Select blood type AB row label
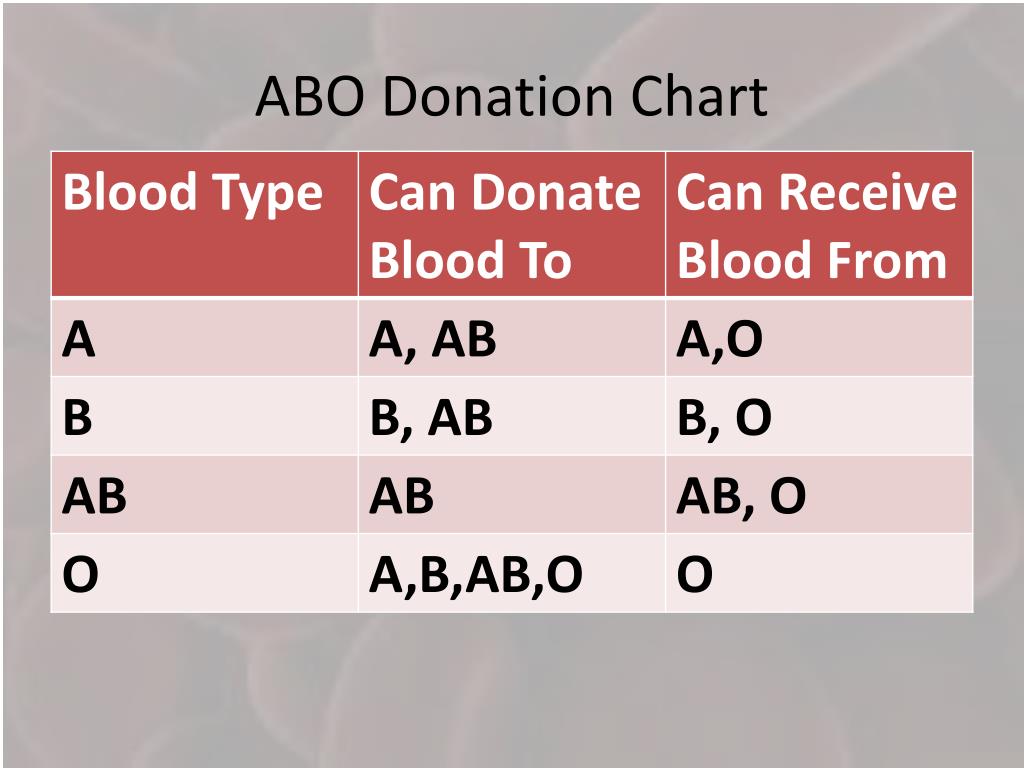1024x768 pixels. [204, 494]
